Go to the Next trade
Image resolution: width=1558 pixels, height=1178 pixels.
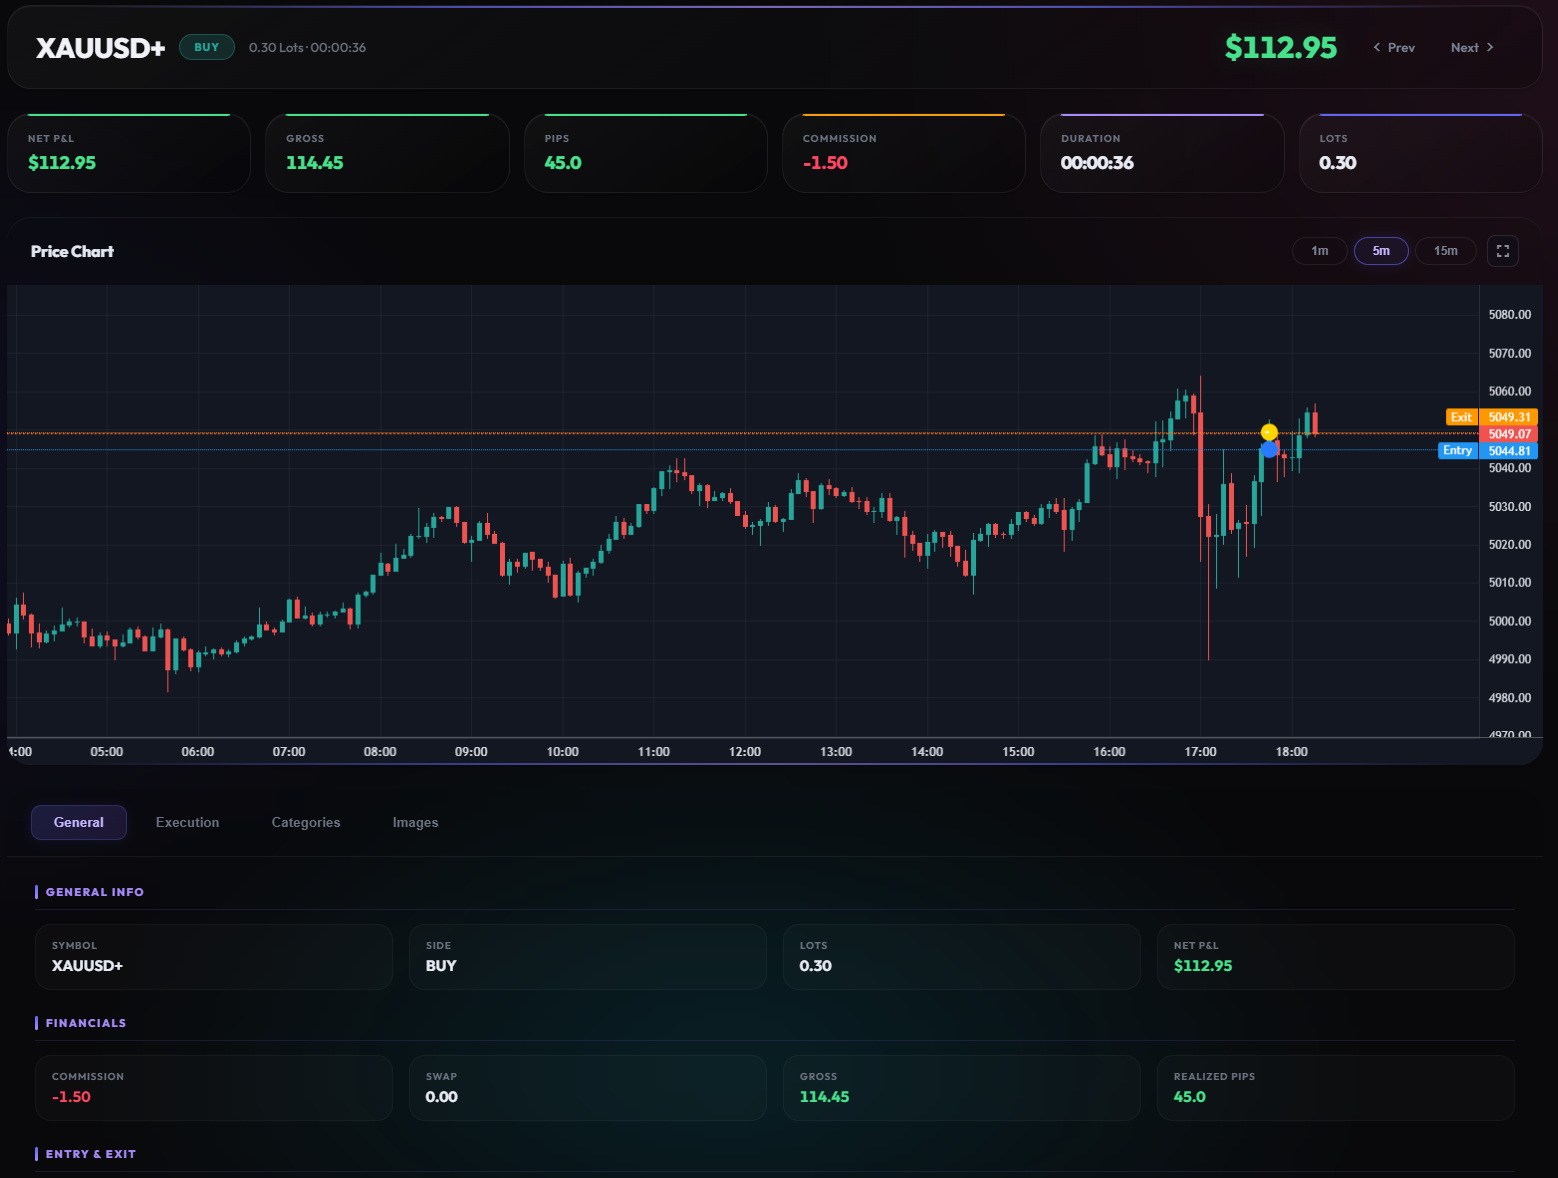(x=1472, y=48)
